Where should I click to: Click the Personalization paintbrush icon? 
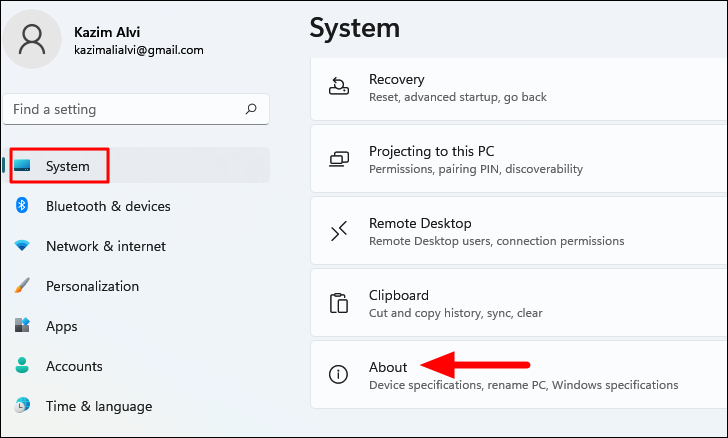coord(22,286)
